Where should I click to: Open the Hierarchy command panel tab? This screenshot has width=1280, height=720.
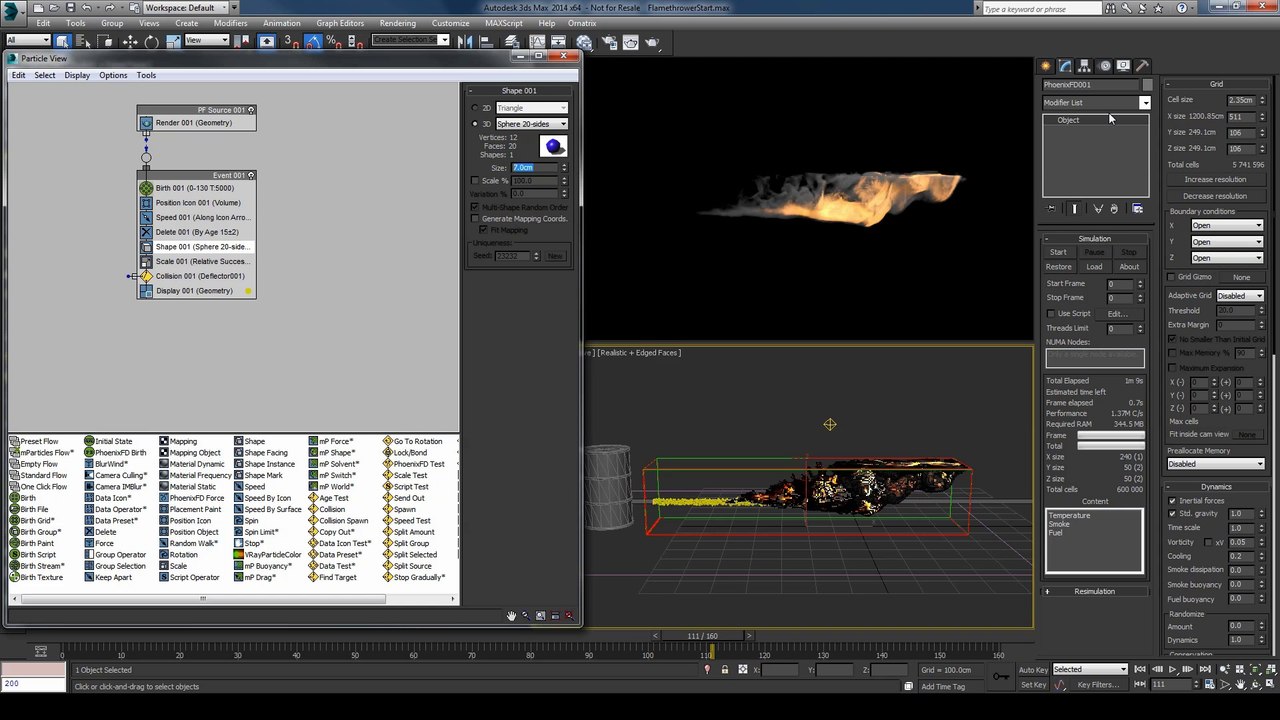[x=1084, y=66]
